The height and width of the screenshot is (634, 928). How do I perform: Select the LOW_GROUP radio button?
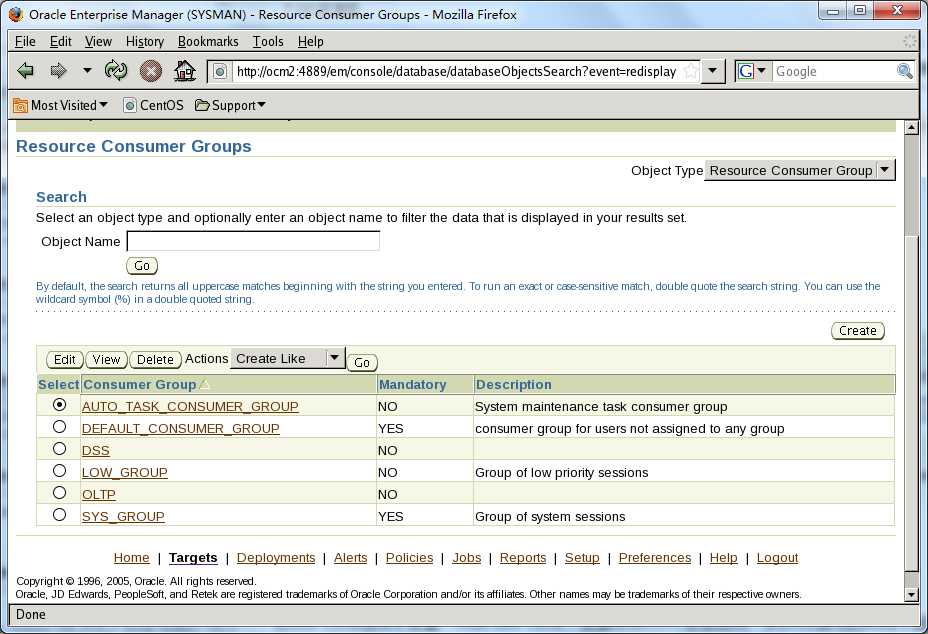pos(59,471)
